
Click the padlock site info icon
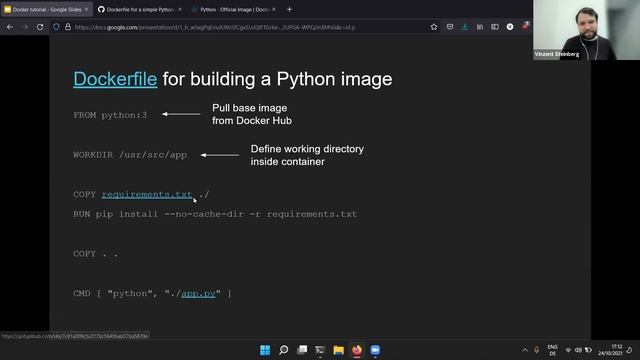pos(68,27)
